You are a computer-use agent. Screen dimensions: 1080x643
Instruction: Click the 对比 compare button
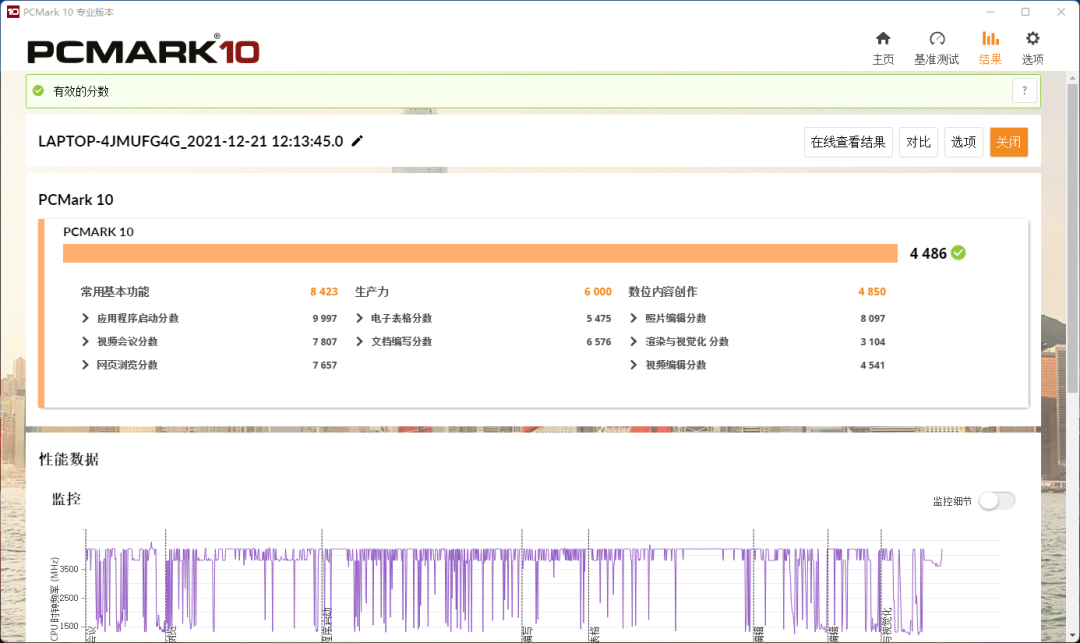pos(918,142)
